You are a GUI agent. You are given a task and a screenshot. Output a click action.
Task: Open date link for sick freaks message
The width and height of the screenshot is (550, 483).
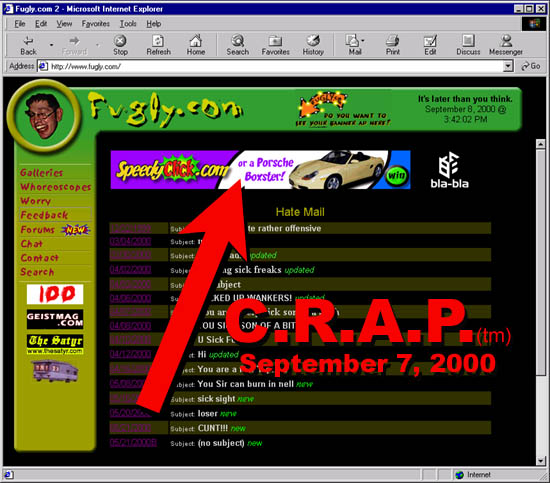tap(130, 270)
